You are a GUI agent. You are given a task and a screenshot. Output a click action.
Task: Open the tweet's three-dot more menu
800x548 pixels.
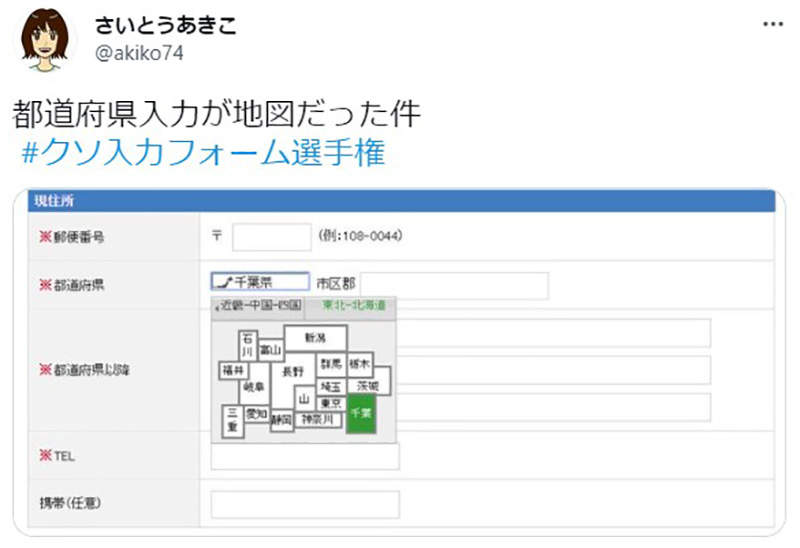[773, 23]
